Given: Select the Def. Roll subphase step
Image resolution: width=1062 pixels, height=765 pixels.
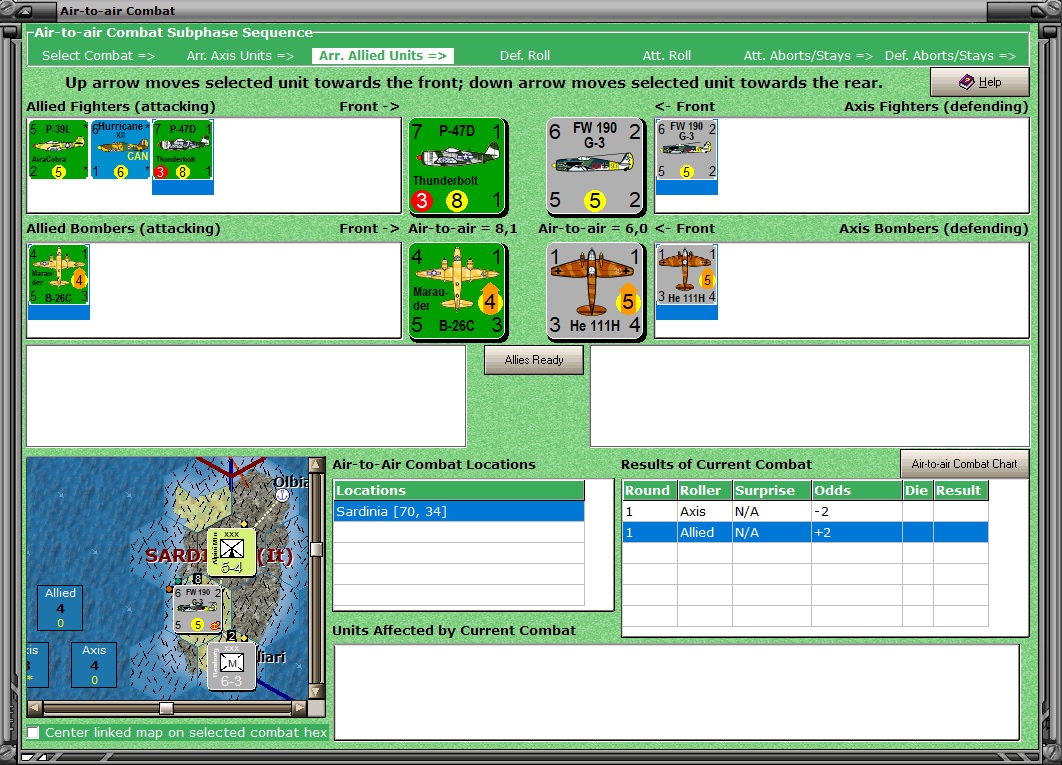Looking at the screenshot, I should click(x=525, y=56).
